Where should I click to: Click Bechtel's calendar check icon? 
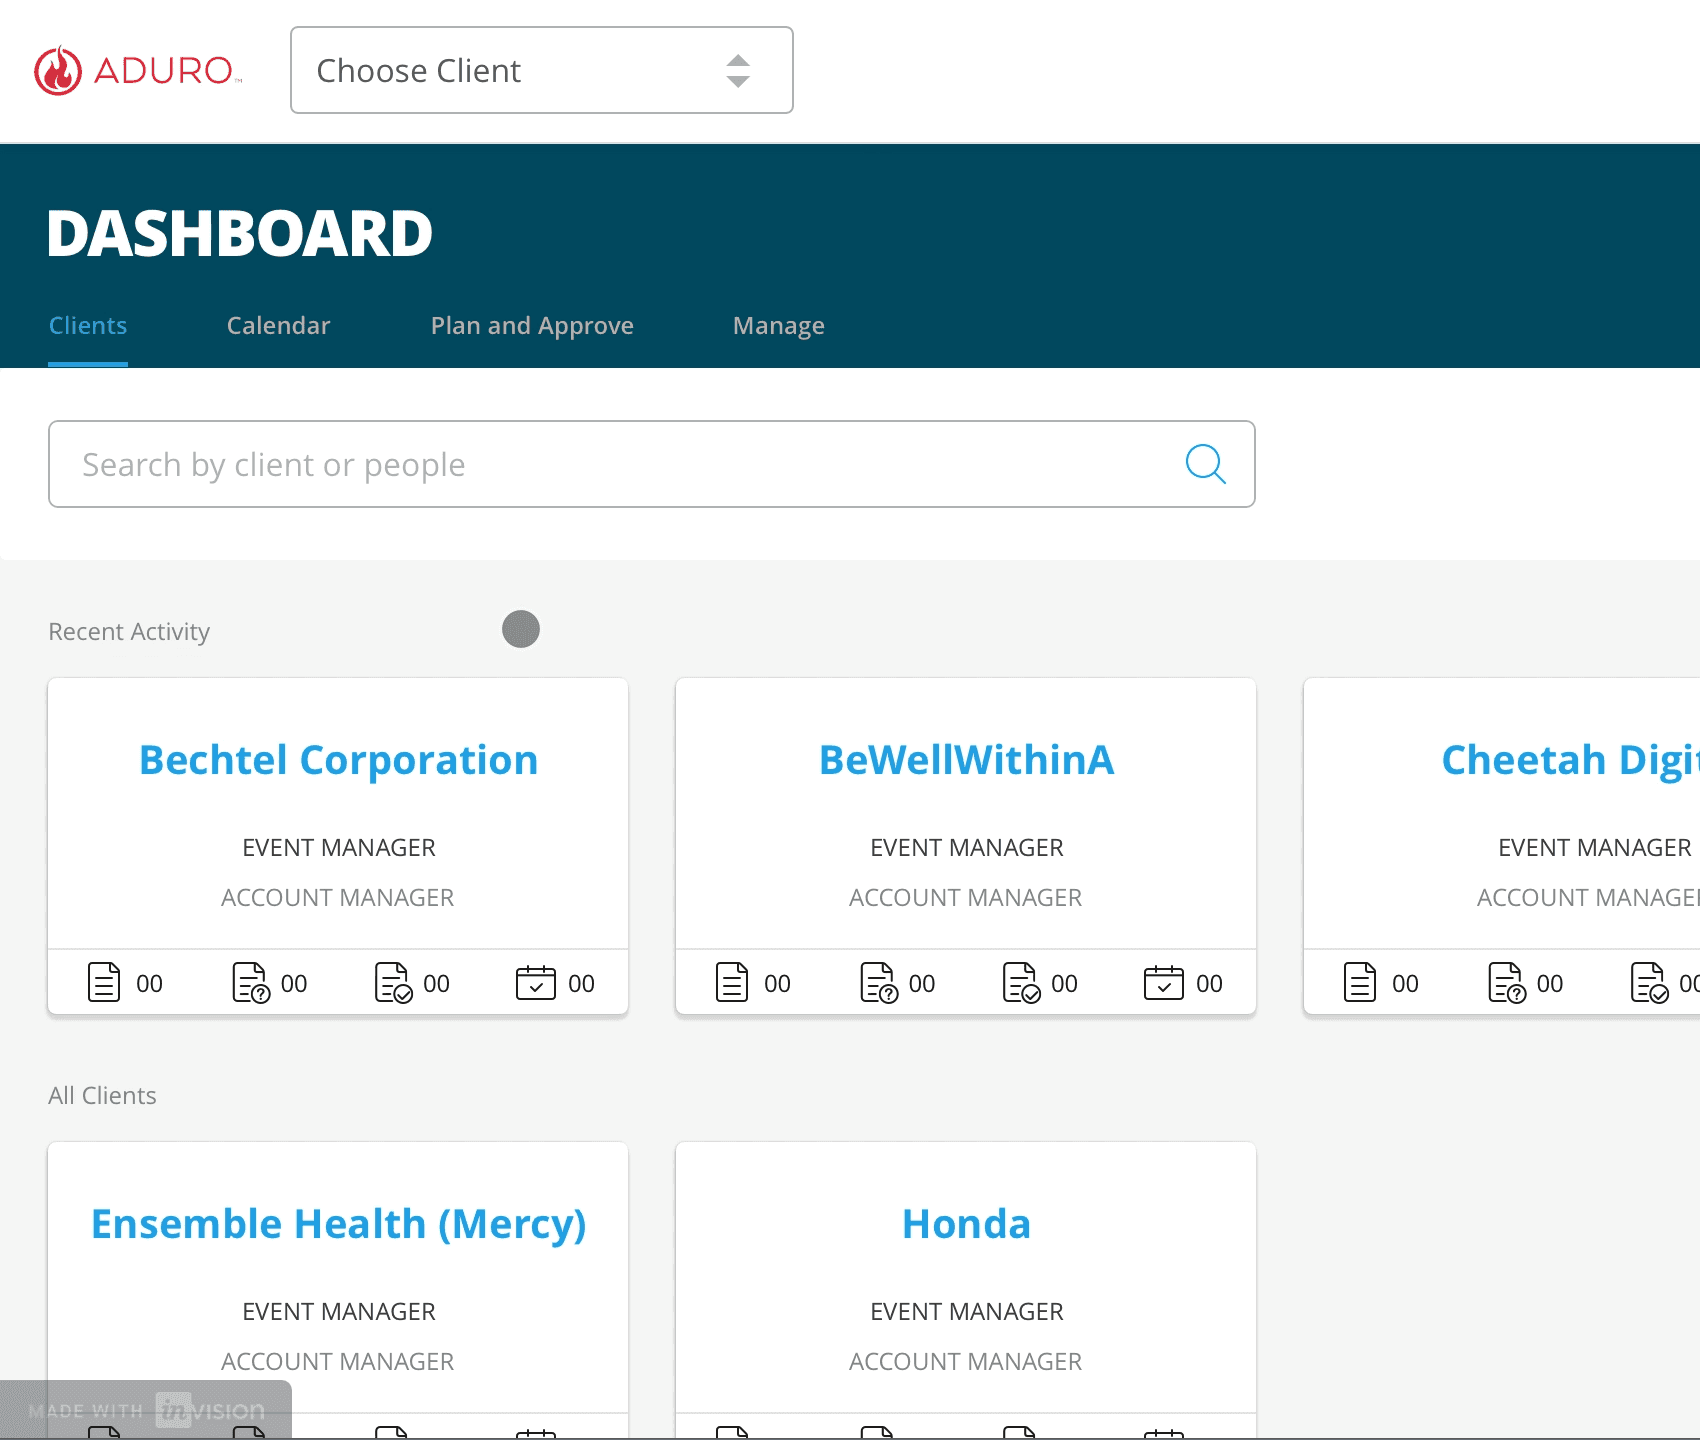(x=536, y=982)
